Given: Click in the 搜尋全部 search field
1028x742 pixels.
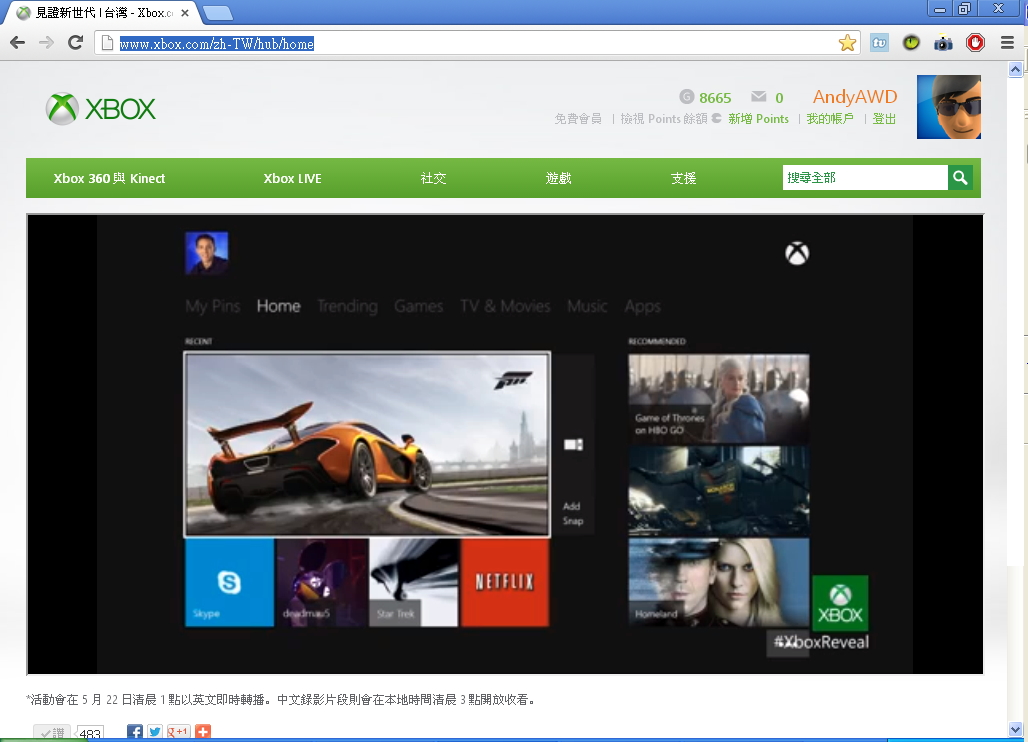Looking at the screenshot, I should 865,178.
